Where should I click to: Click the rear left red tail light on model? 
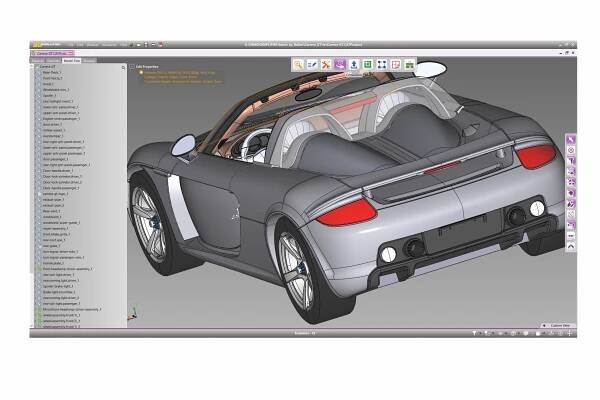[346, 212]
